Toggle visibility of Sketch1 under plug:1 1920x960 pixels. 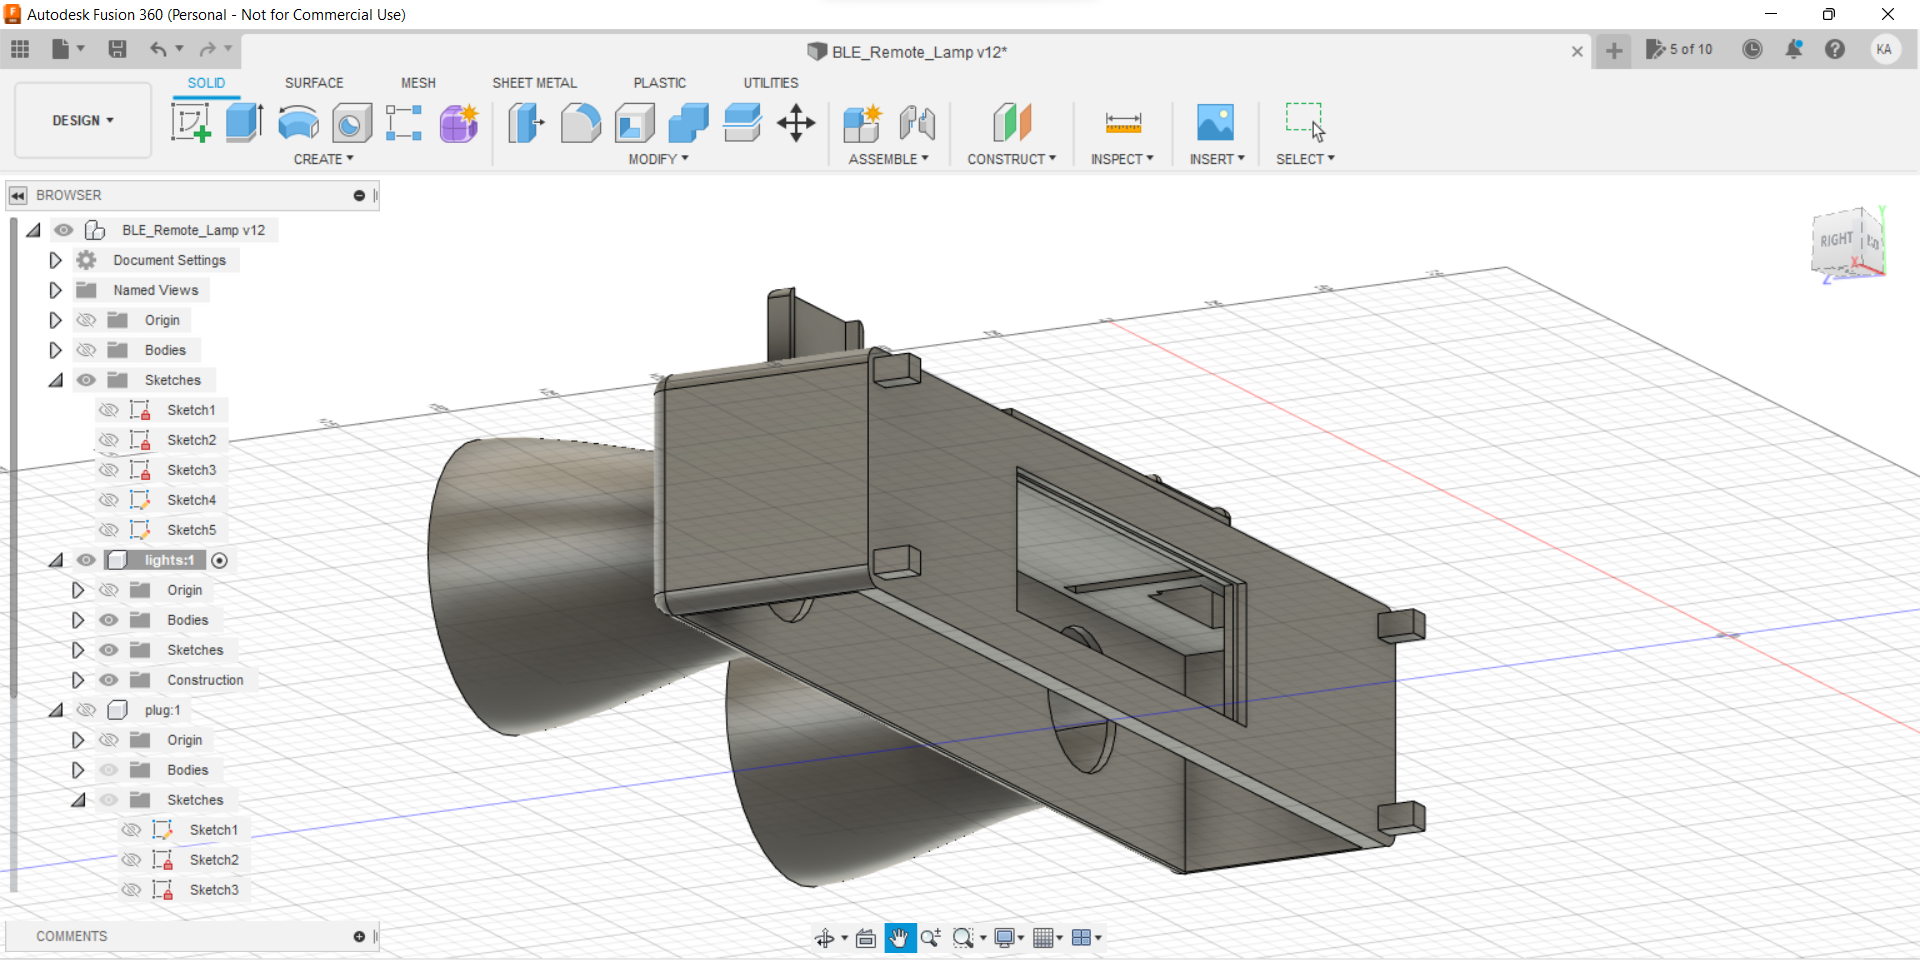click(131, 829)
